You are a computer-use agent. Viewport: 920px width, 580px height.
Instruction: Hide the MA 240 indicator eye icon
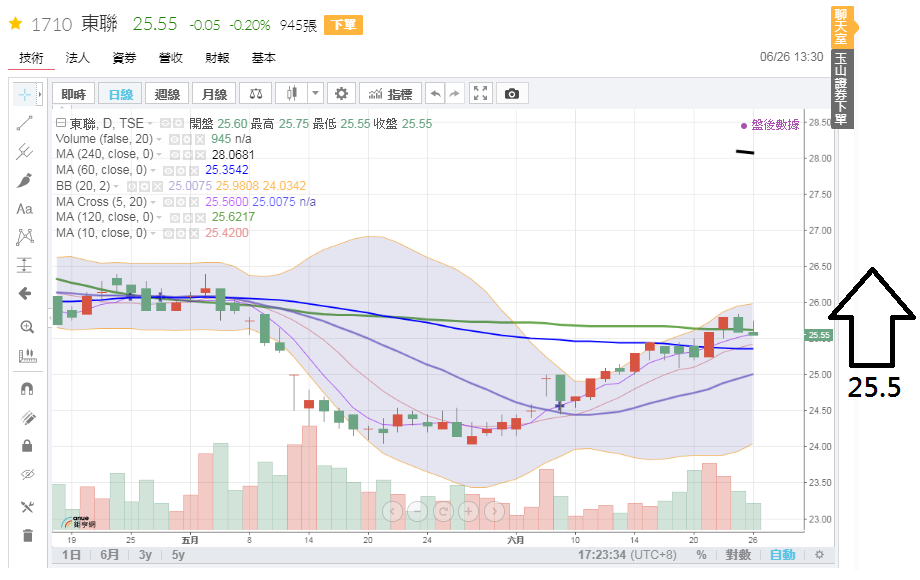(x=175, y=155)
